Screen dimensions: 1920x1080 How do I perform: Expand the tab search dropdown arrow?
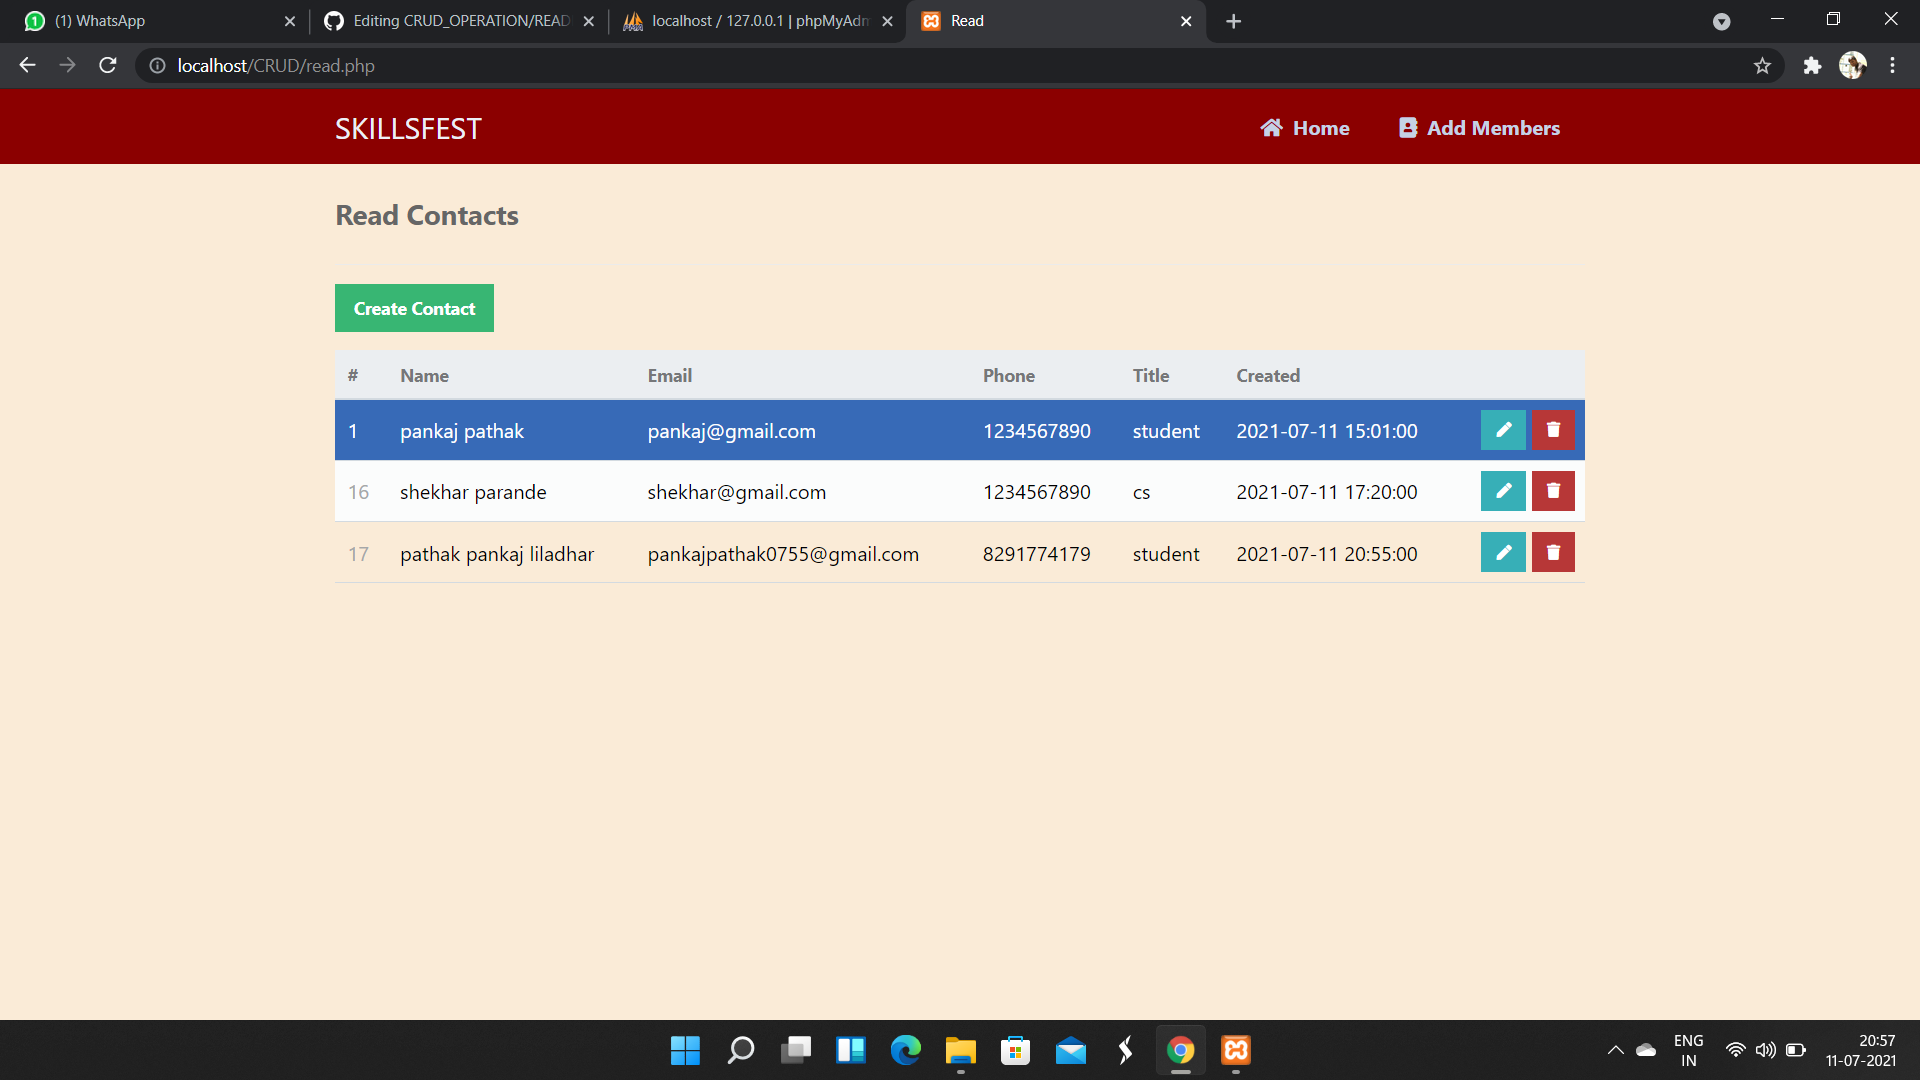[1721, 21]
